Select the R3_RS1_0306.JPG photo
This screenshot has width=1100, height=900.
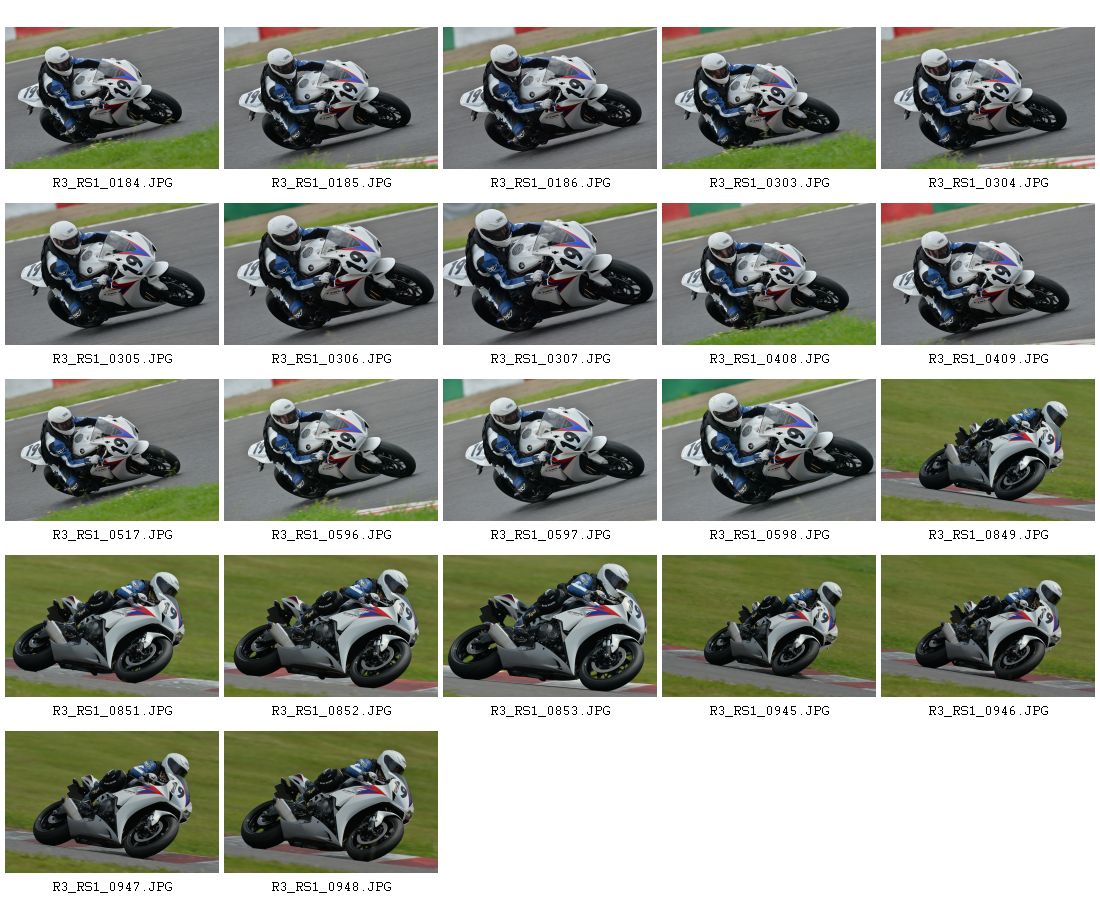point(331,274)
